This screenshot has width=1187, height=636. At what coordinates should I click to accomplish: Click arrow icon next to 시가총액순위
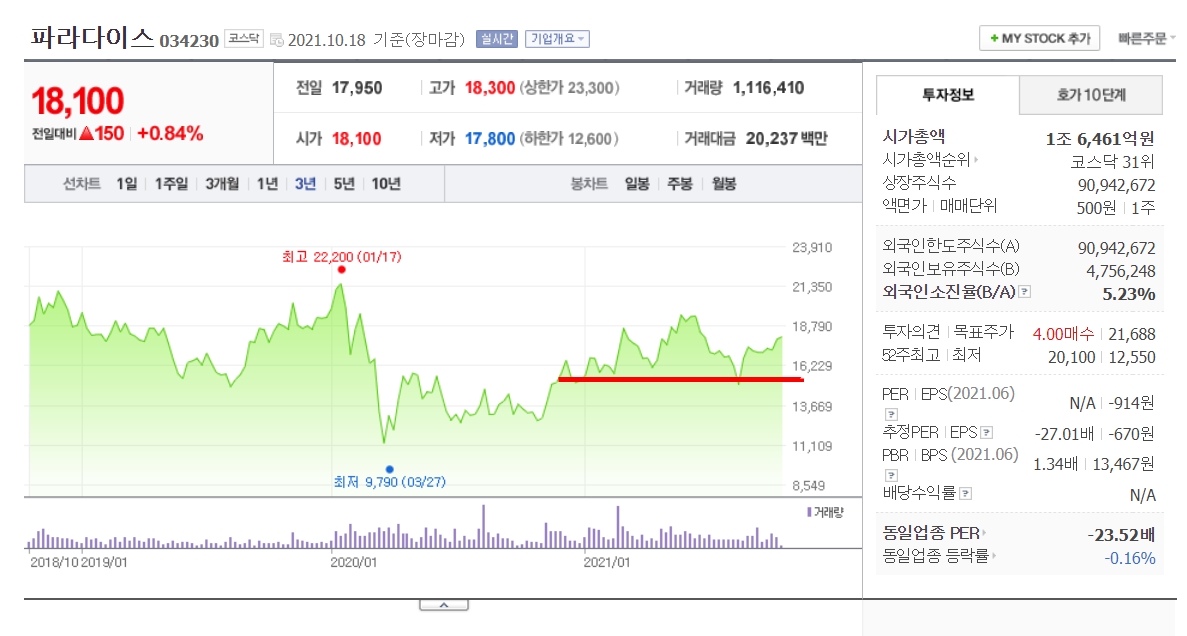977,160
